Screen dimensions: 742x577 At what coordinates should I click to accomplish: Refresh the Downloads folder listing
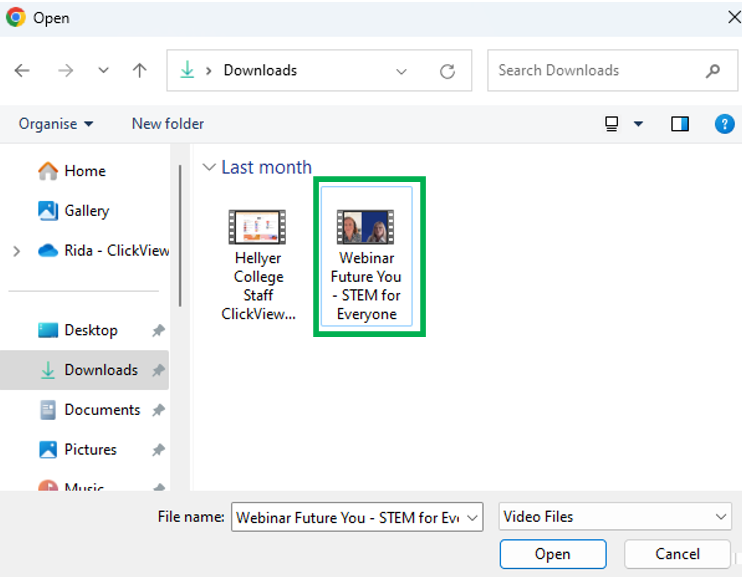[x=447, y=71]
